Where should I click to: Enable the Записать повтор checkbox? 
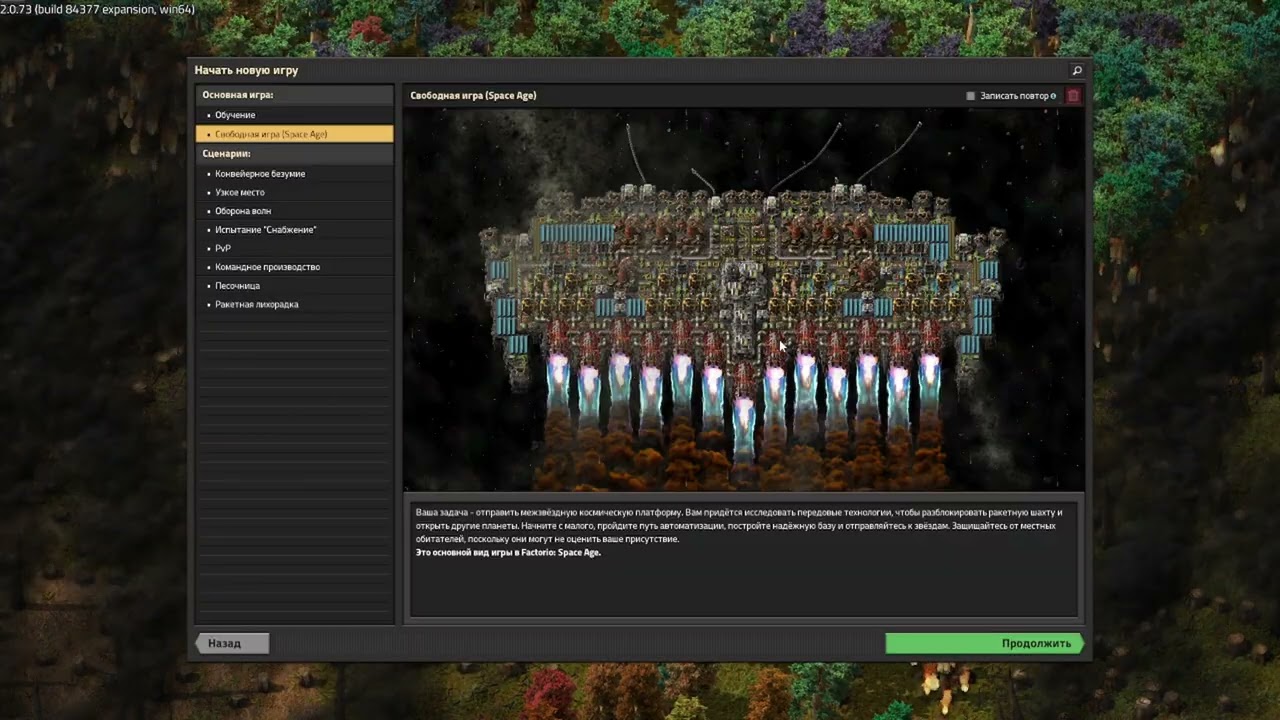(x=970, y=96)
